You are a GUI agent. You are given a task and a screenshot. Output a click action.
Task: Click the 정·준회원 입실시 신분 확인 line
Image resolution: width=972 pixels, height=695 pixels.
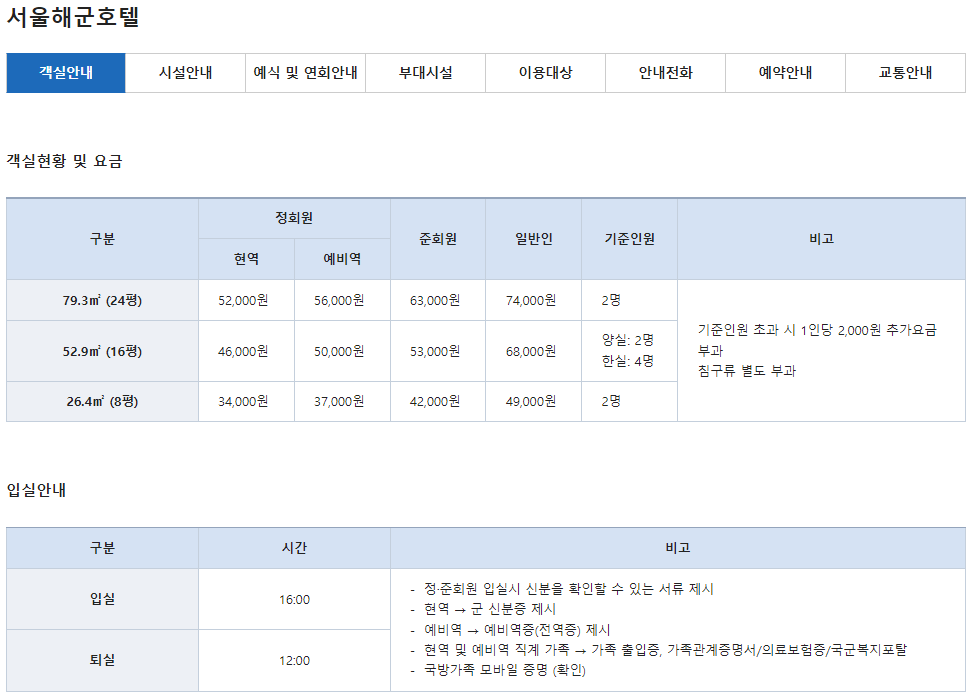pyautogui.click(x=568, y=589)
